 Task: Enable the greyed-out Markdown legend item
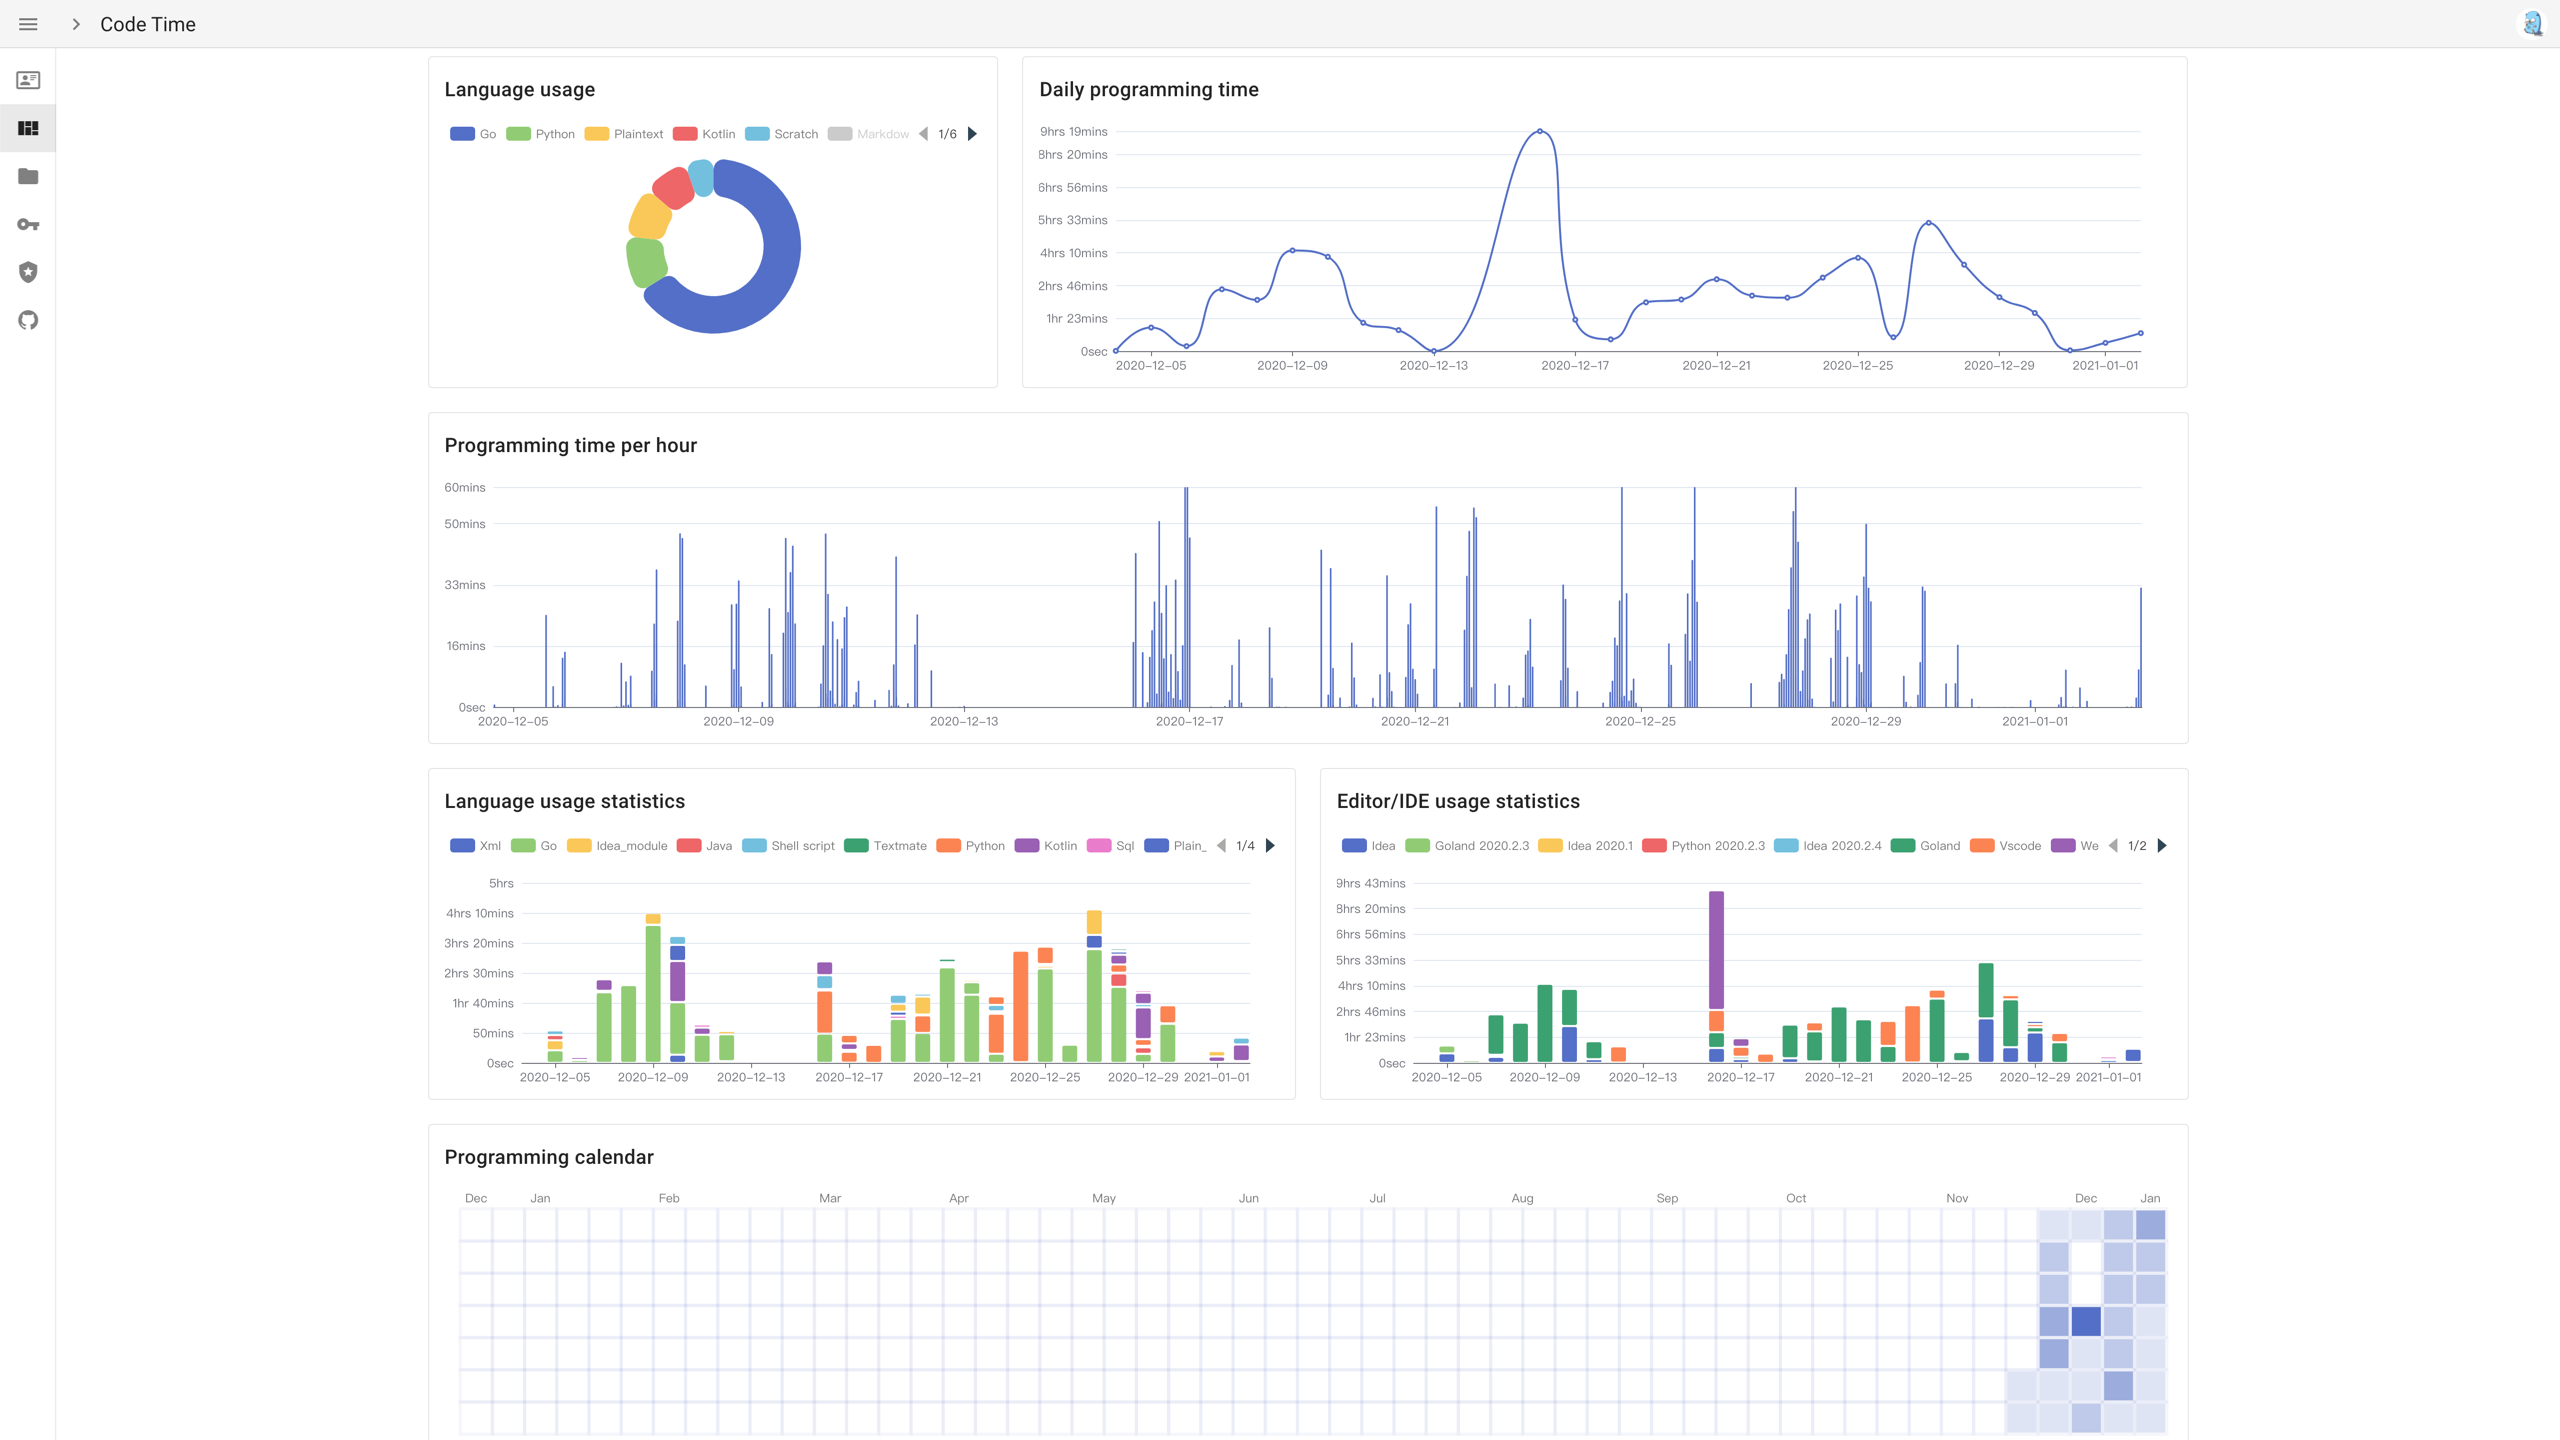point(868,134)
